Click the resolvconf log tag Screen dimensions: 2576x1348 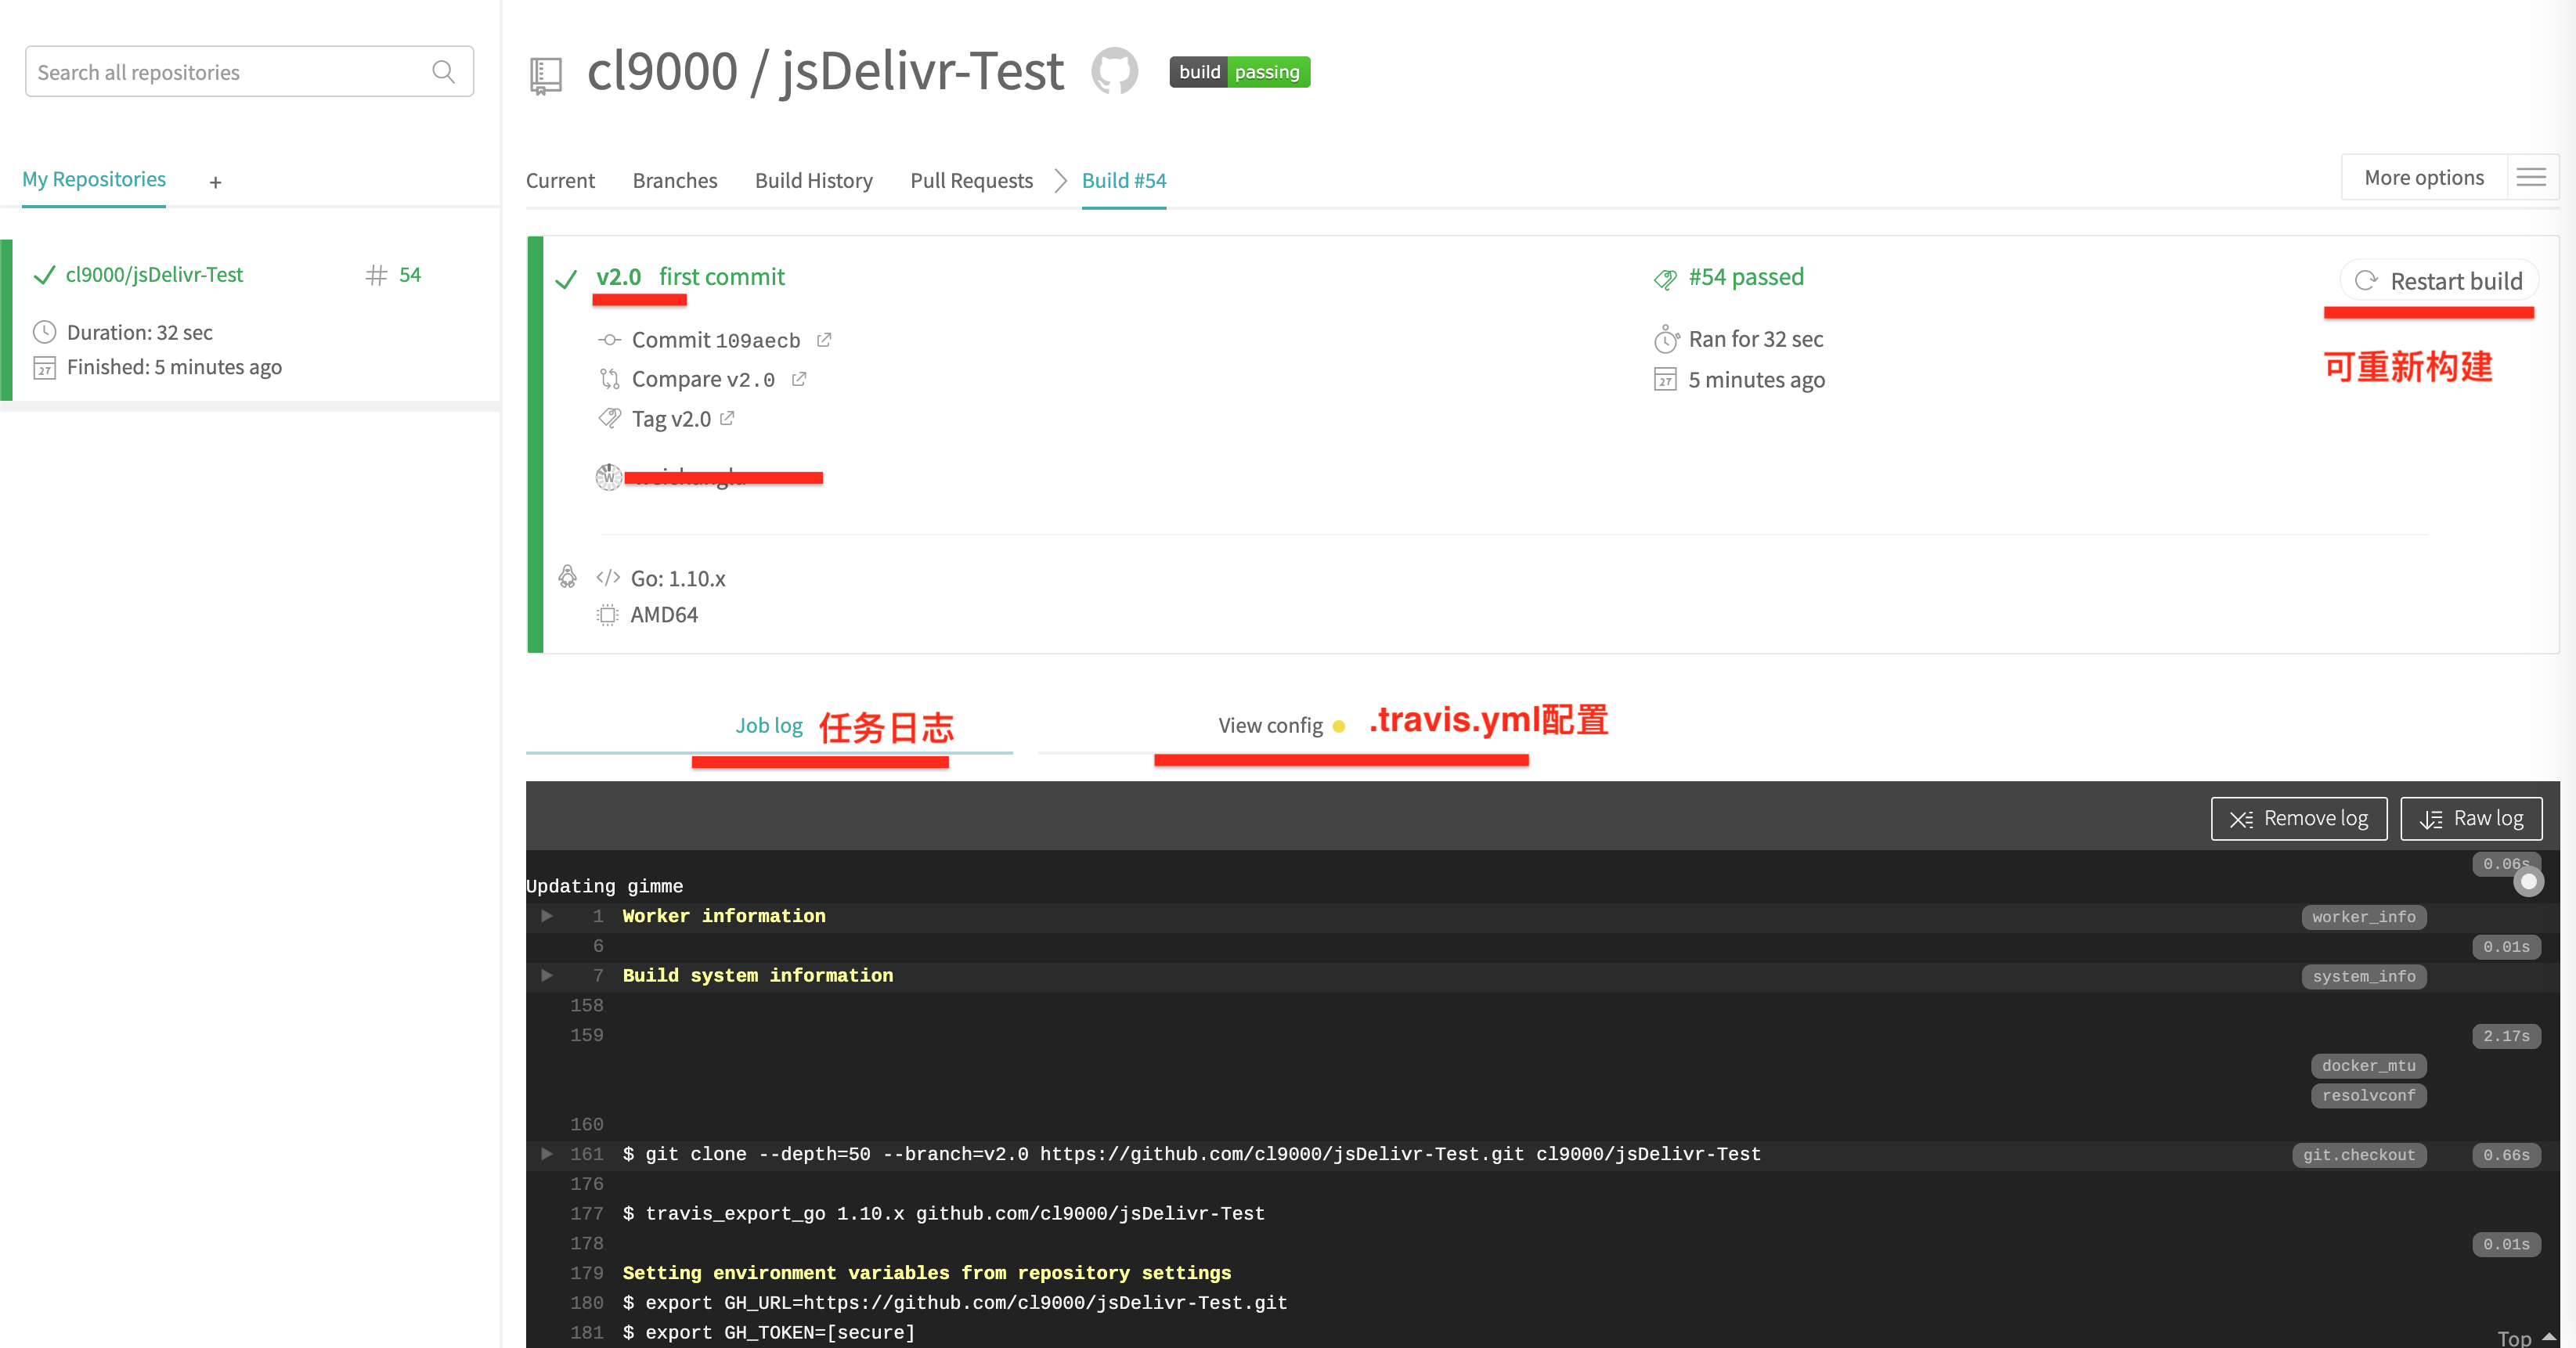pos(2368,1096)
